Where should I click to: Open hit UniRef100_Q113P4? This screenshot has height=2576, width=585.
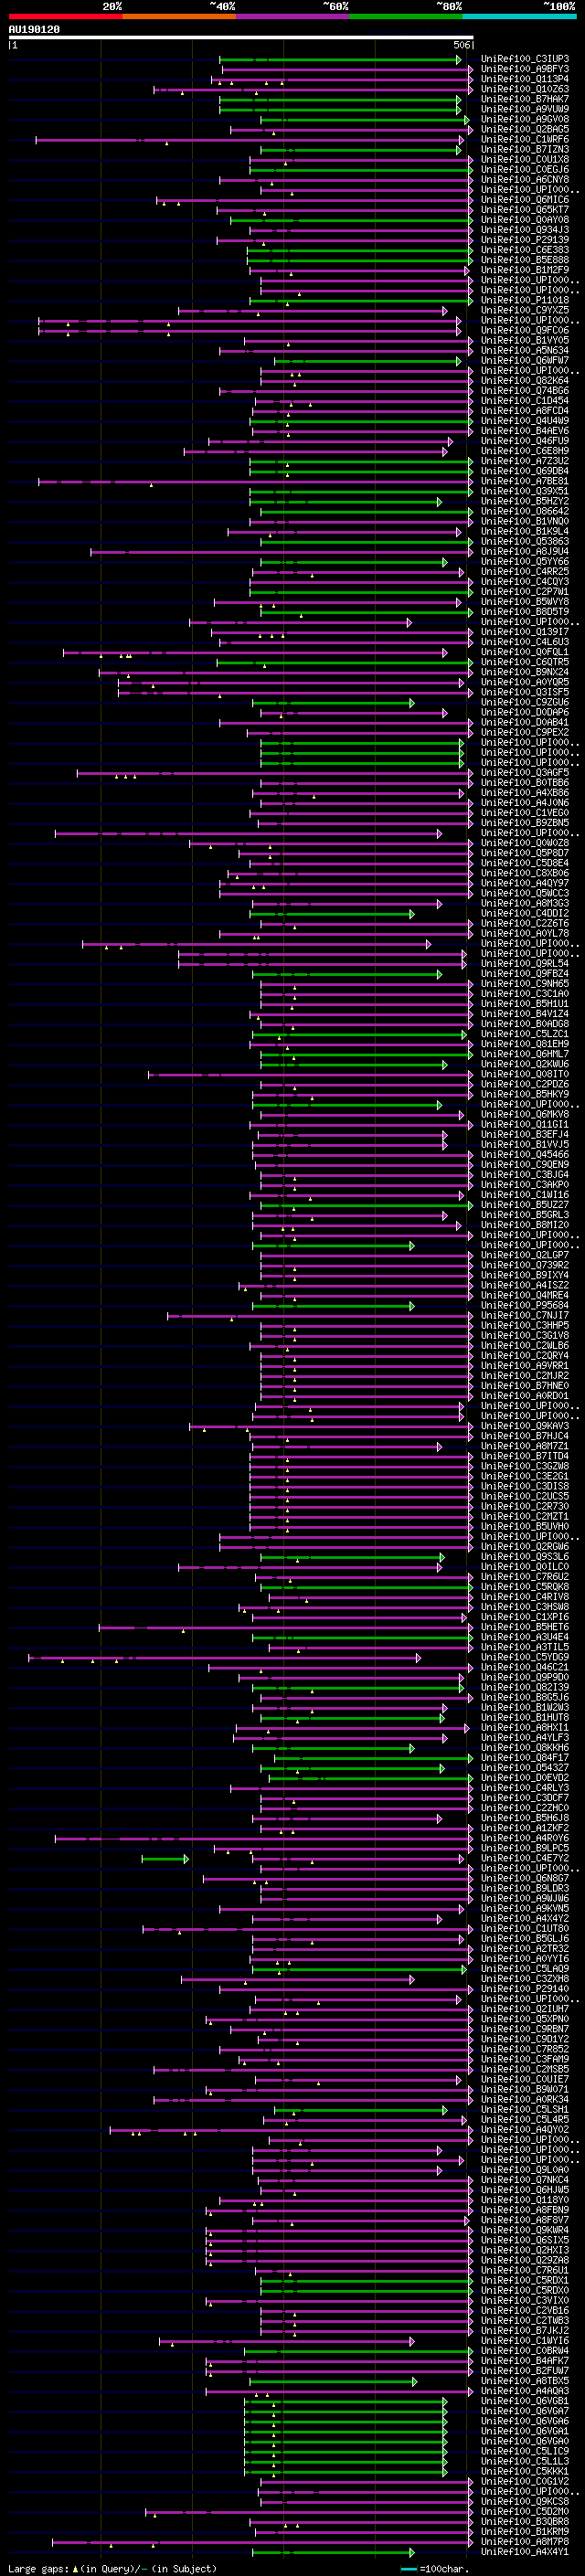(x=524, y=79)
